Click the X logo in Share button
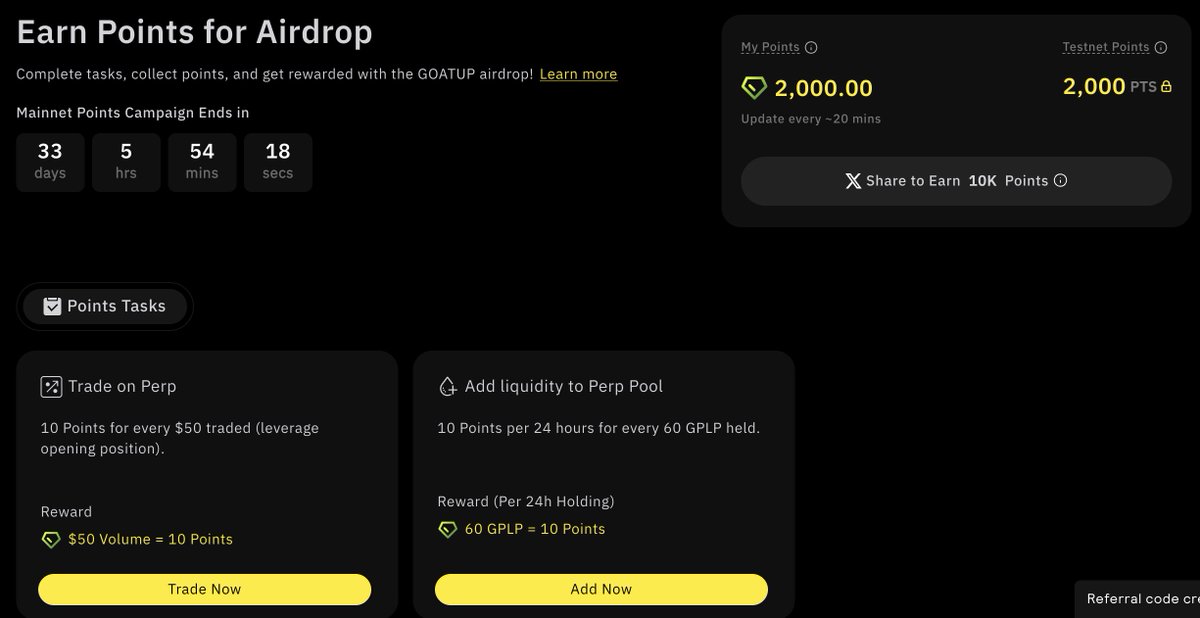Image resolution: width=1200 pixels, height=618 pixels. [x=853, y=181]
